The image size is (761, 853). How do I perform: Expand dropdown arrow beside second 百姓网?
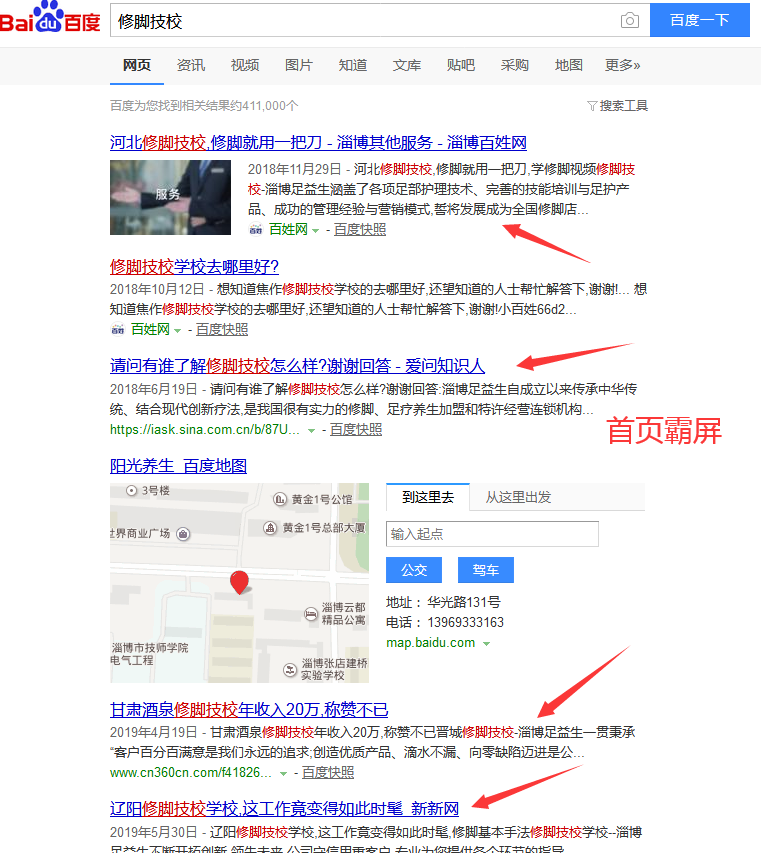click(177, 331)
